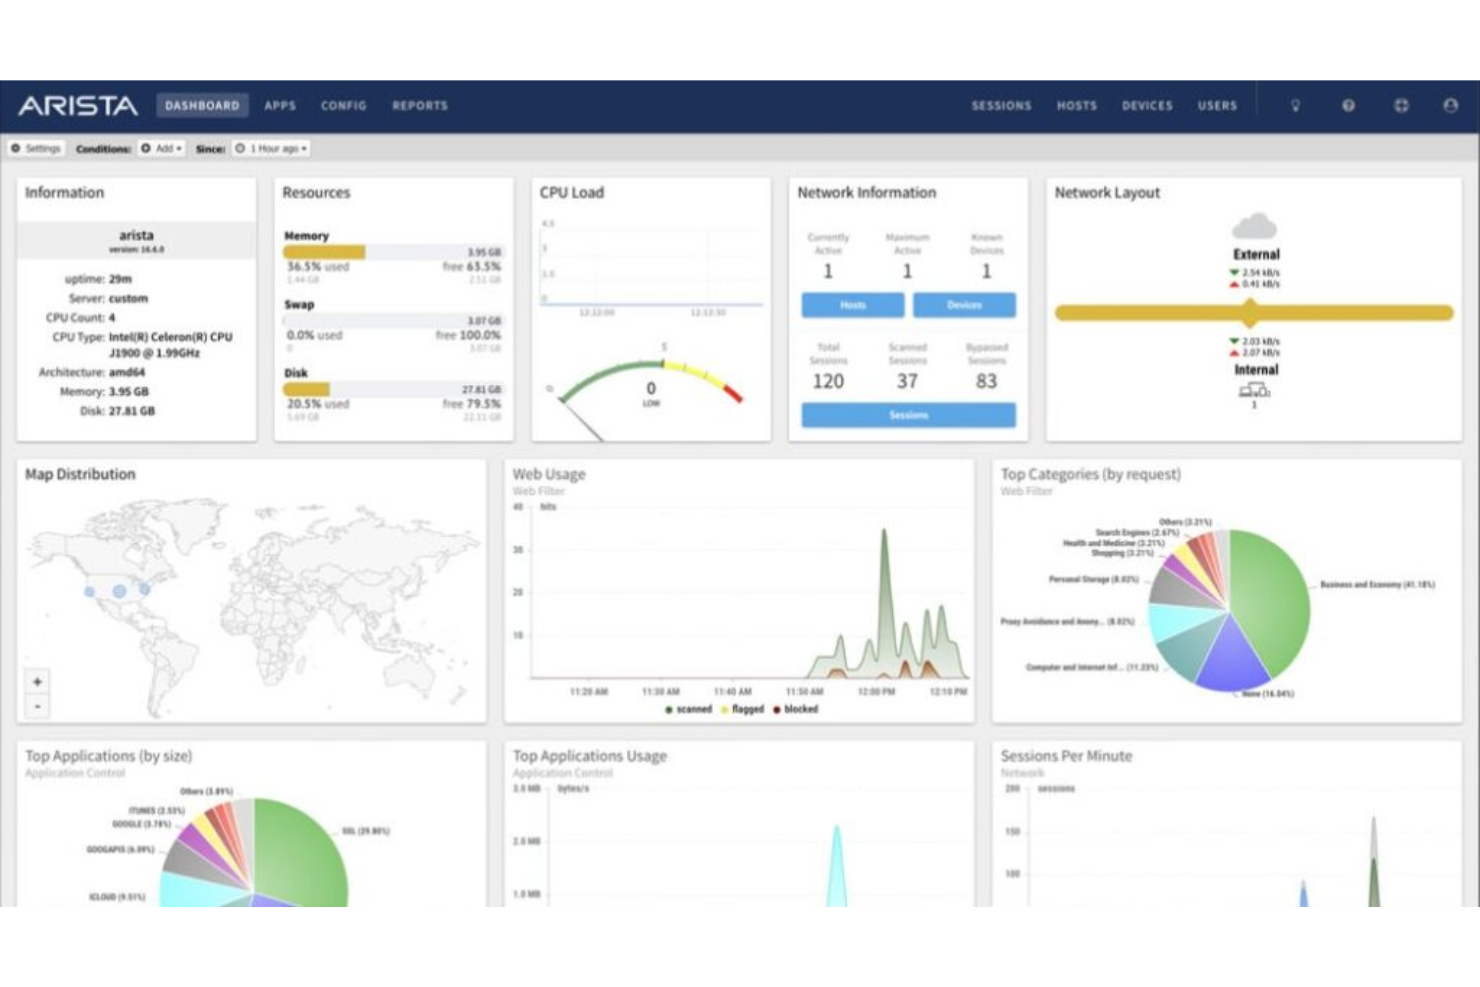Click the Total Sessions value 120
This screenshot has height=987, width=1480.
(x=828, y=381)
